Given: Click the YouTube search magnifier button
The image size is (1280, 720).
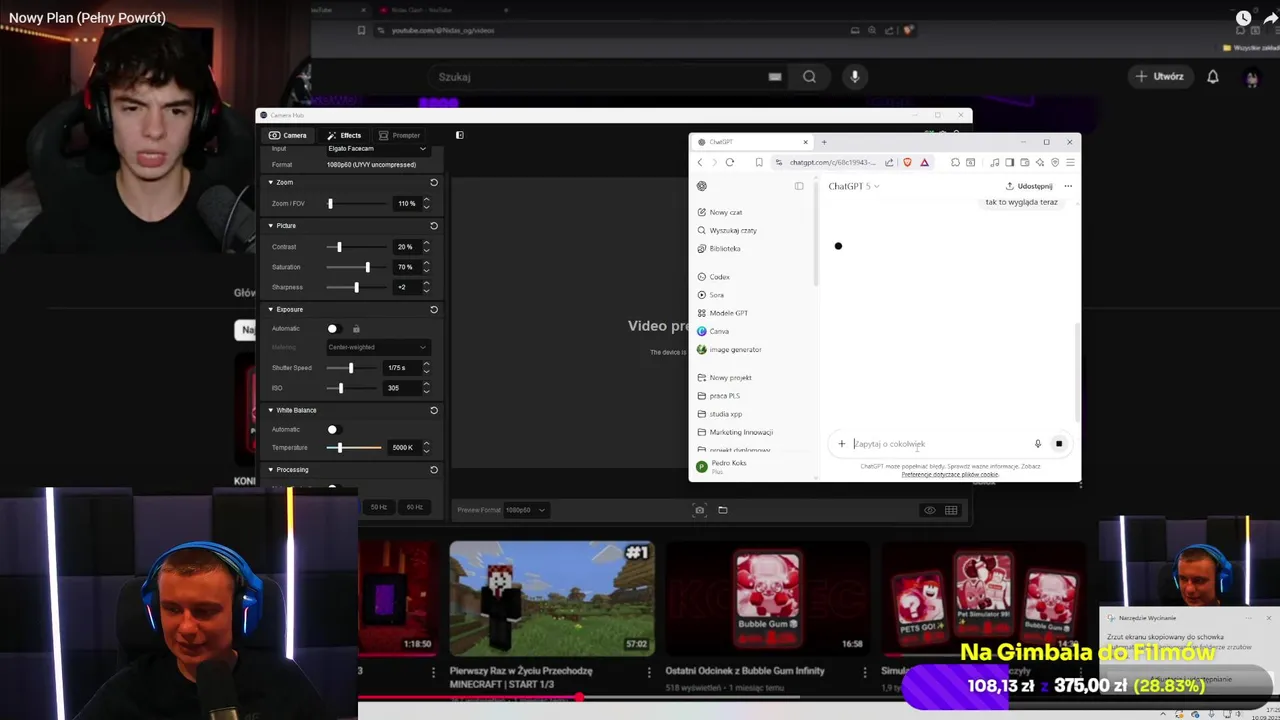Looking at the screenshot, I should 810,77.
